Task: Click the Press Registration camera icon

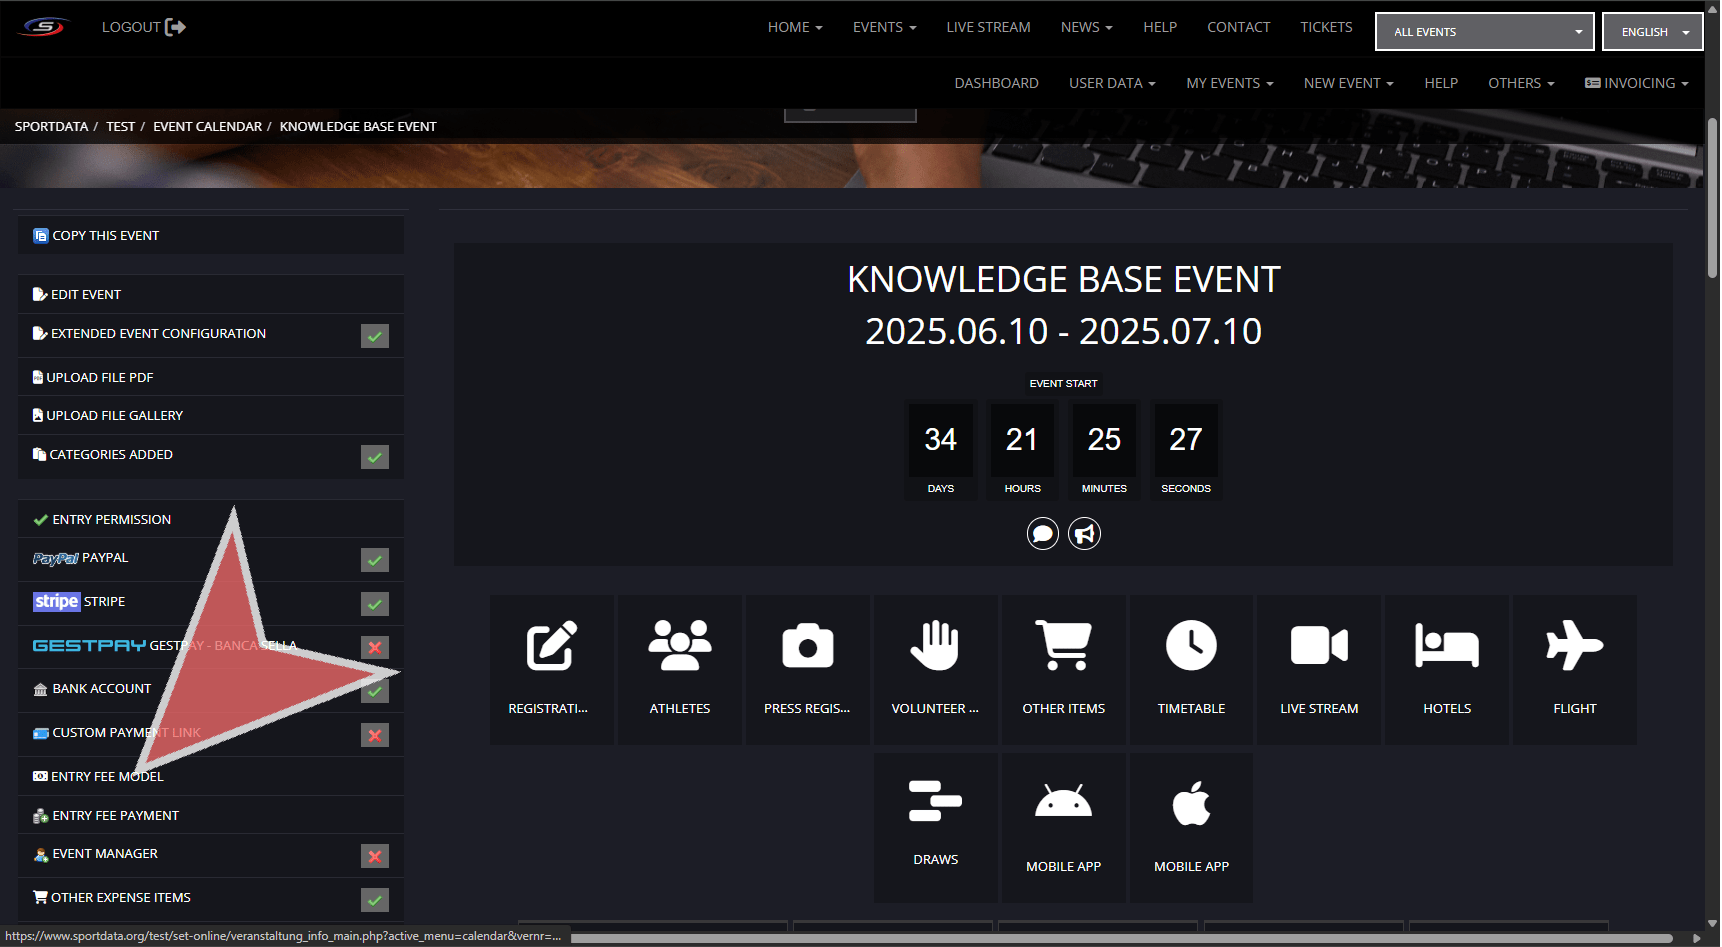Action: click(x=807, y=646)
